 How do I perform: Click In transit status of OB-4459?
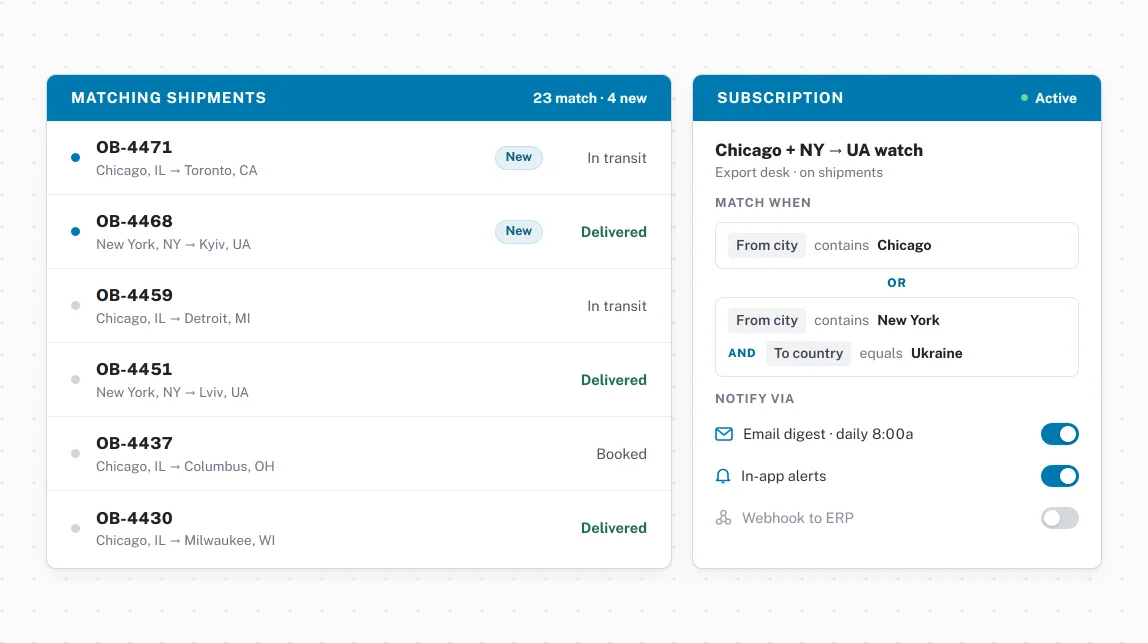(x=616, y=306)
